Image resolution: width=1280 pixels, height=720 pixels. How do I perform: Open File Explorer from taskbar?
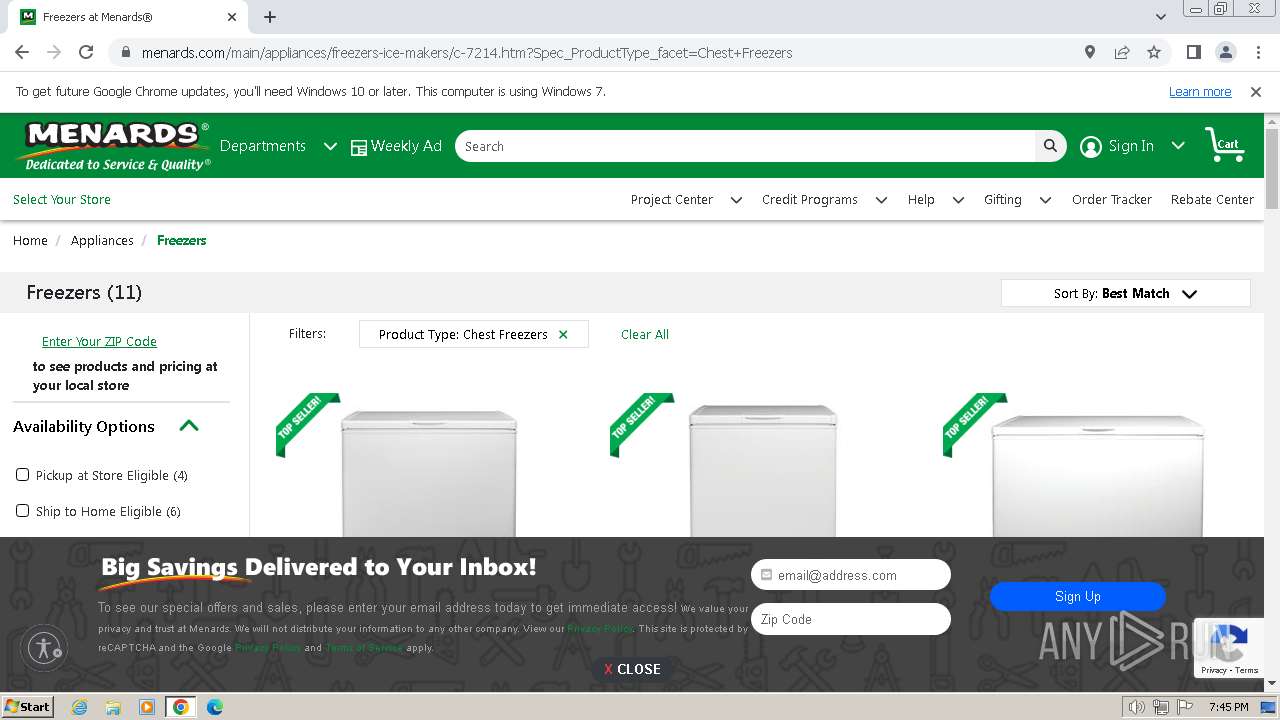[x=113, y=707]
